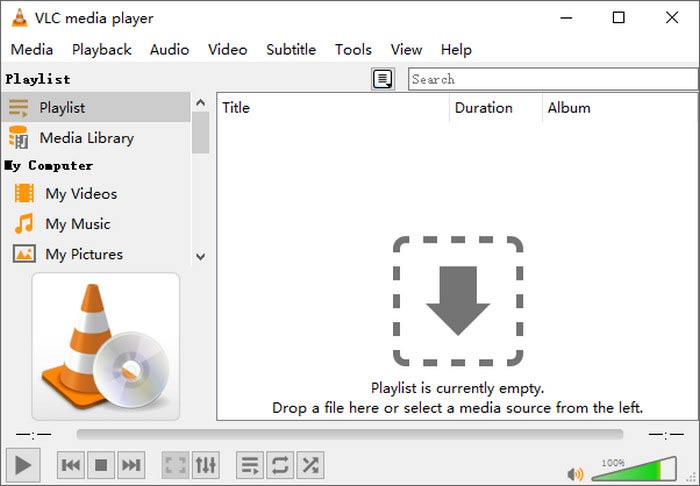Screen dimensions: 700x486
Task: Open the Tools menu
Action: [353, 50]
